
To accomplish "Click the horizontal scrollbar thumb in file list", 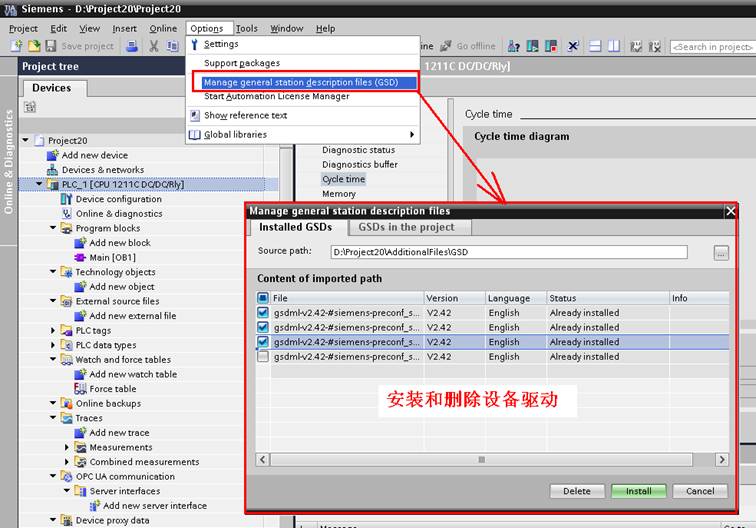I will point(481,460).
